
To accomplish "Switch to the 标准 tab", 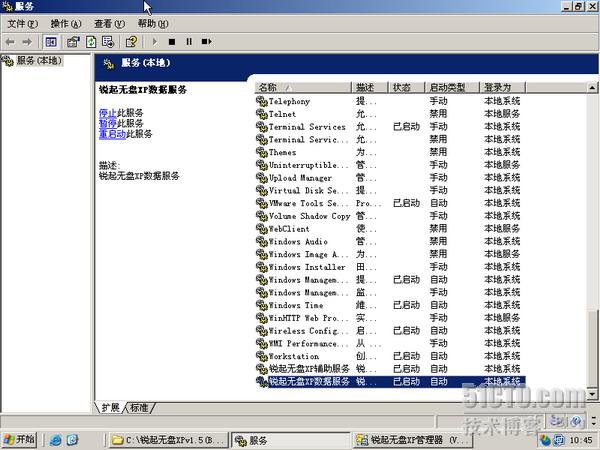I will pyautogui.click(x=139, y=408).
